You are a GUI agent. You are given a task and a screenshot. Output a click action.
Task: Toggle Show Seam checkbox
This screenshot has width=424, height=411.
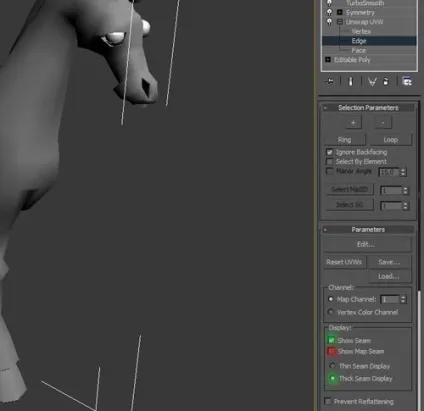click(x=331, y=340)
